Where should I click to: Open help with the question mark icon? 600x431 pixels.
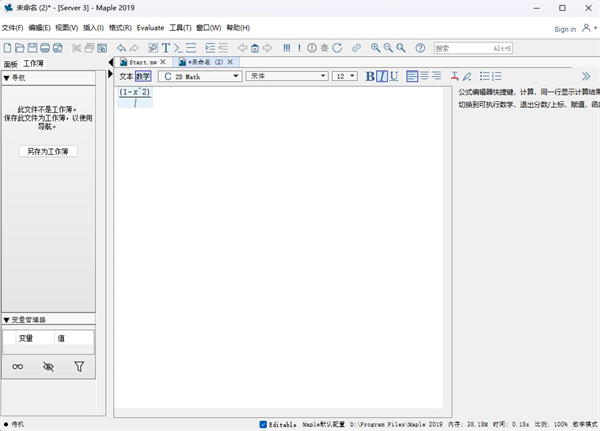click(x=420, y=48)
